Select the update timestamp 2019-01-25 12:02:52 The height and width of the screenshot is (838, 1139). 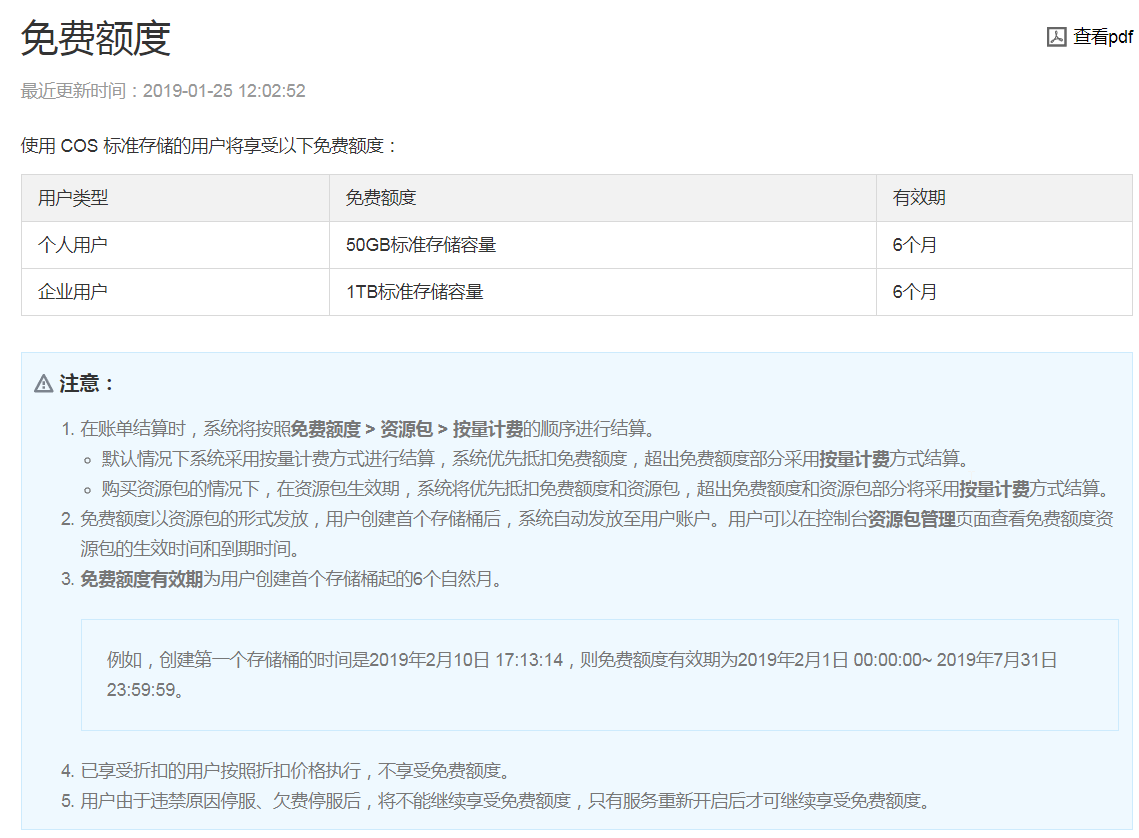coord(224,91)
